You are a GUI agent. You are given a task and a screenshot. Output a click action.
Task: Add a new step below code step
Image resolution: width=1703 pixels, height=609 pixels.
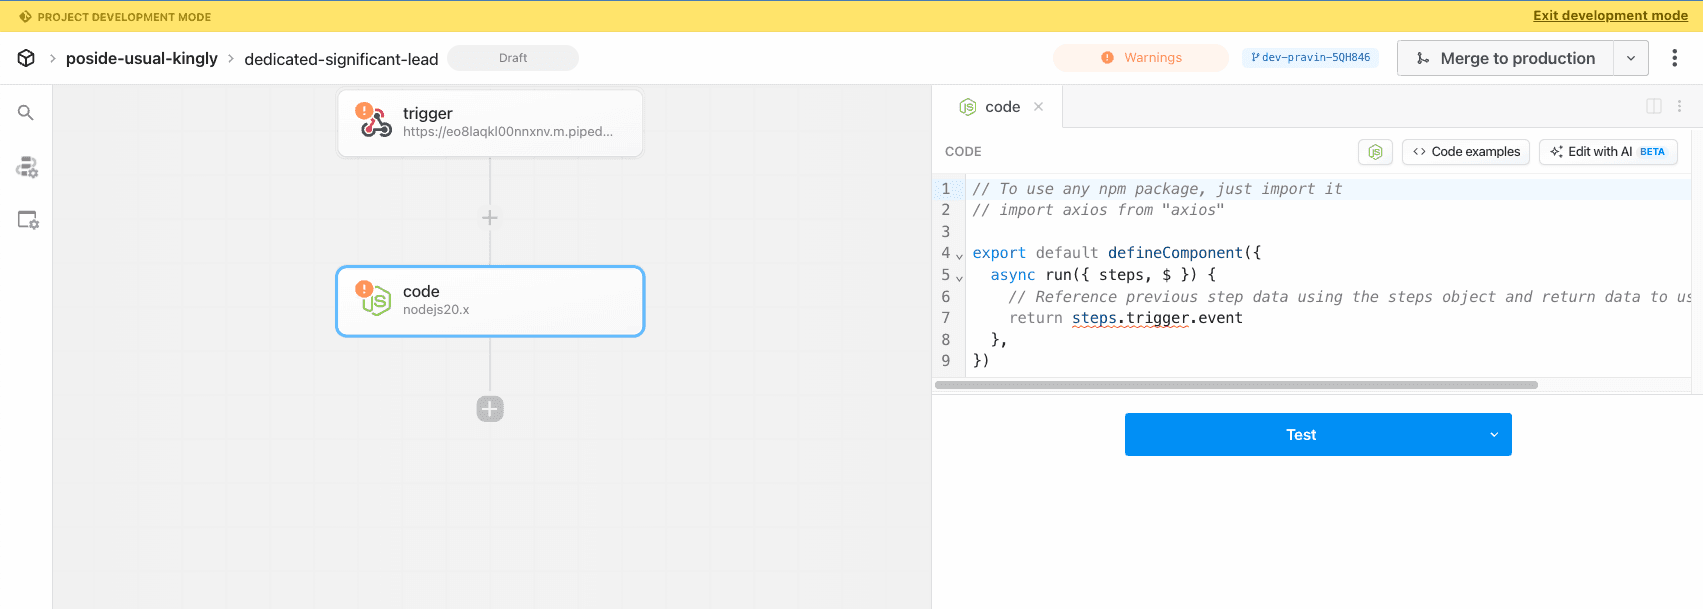490,409
